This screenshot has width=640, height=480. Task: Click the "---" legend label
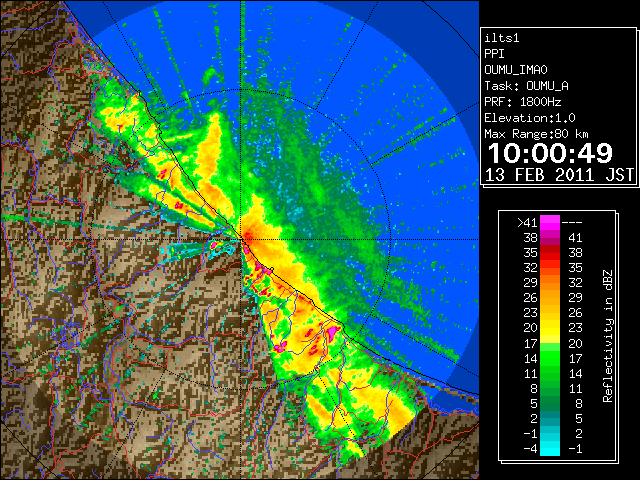(572, 222)
